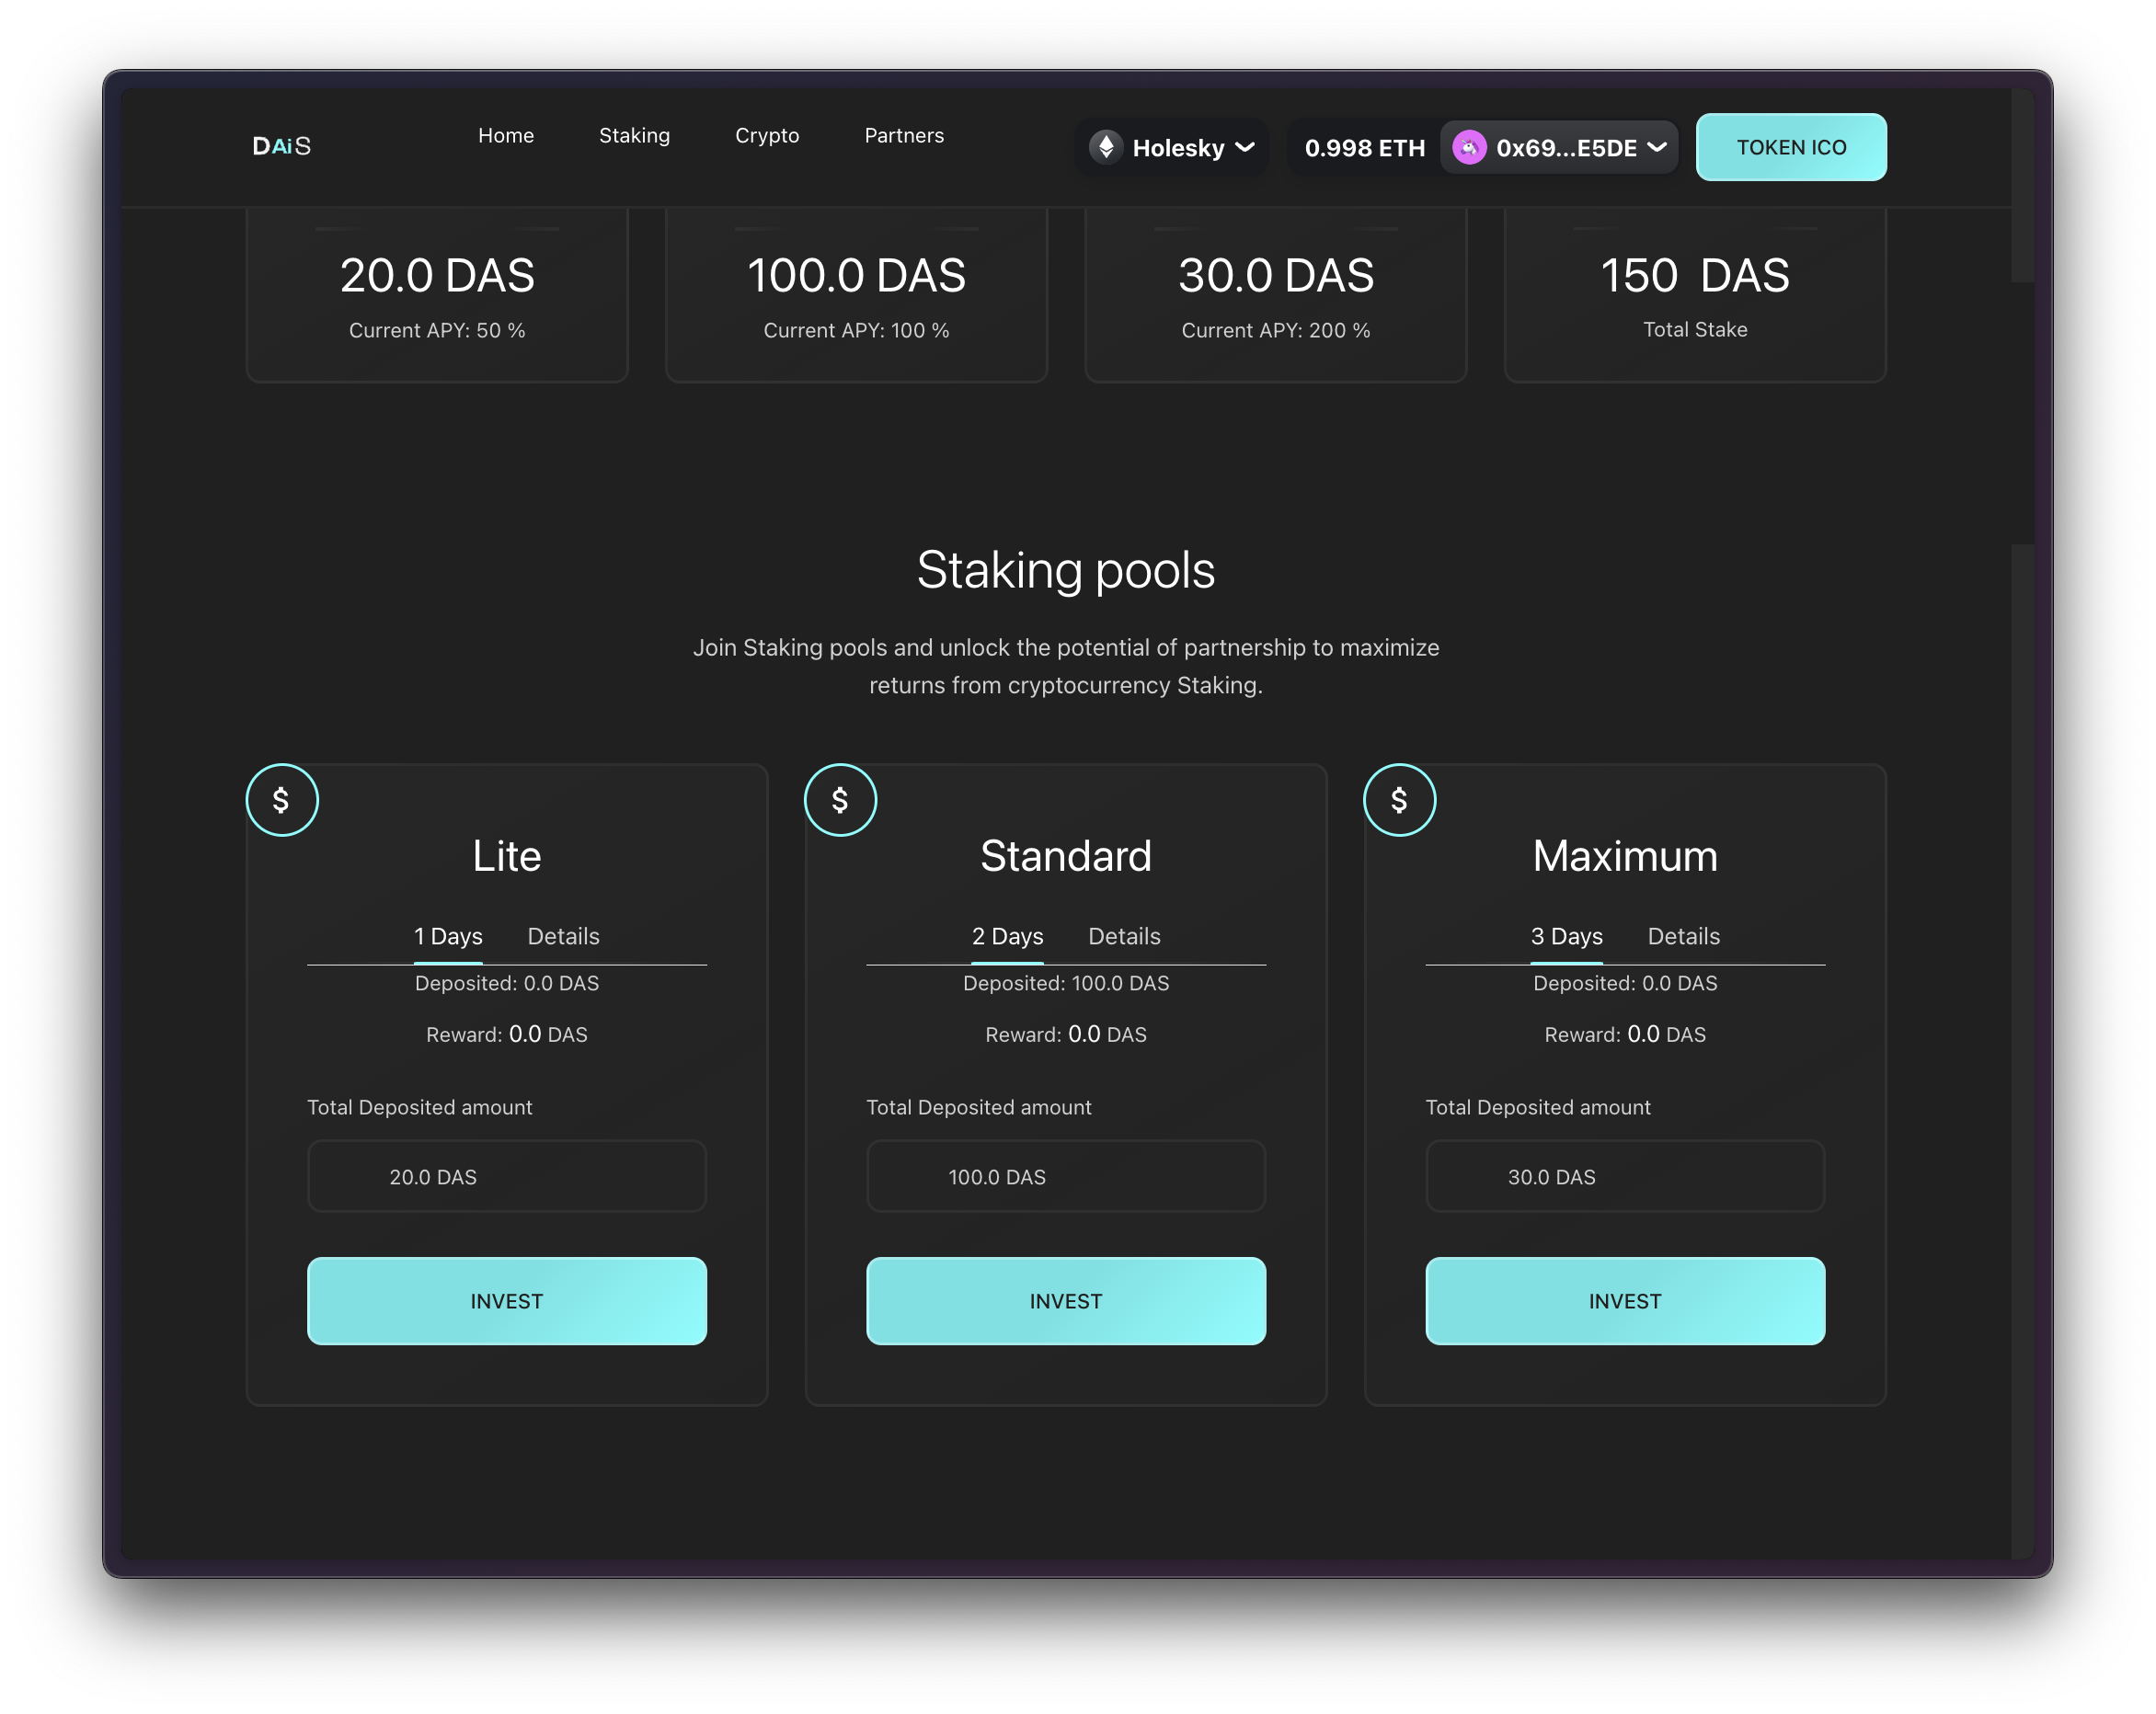Open the Home menu item
This screenshot has height=1714, width=2156.
pos(506,135)
